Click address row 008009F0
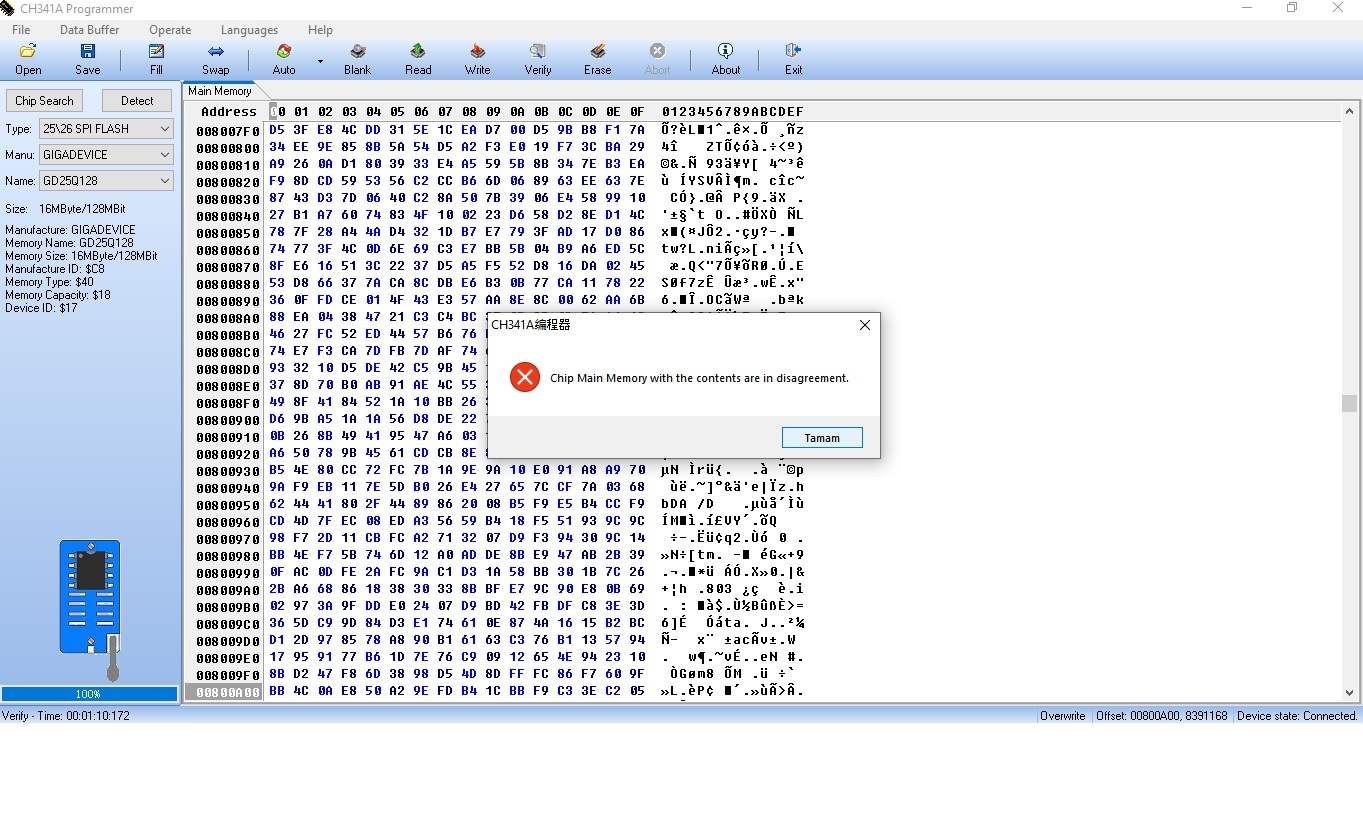This screenshot has height=832, width=1363. (228, 675)
